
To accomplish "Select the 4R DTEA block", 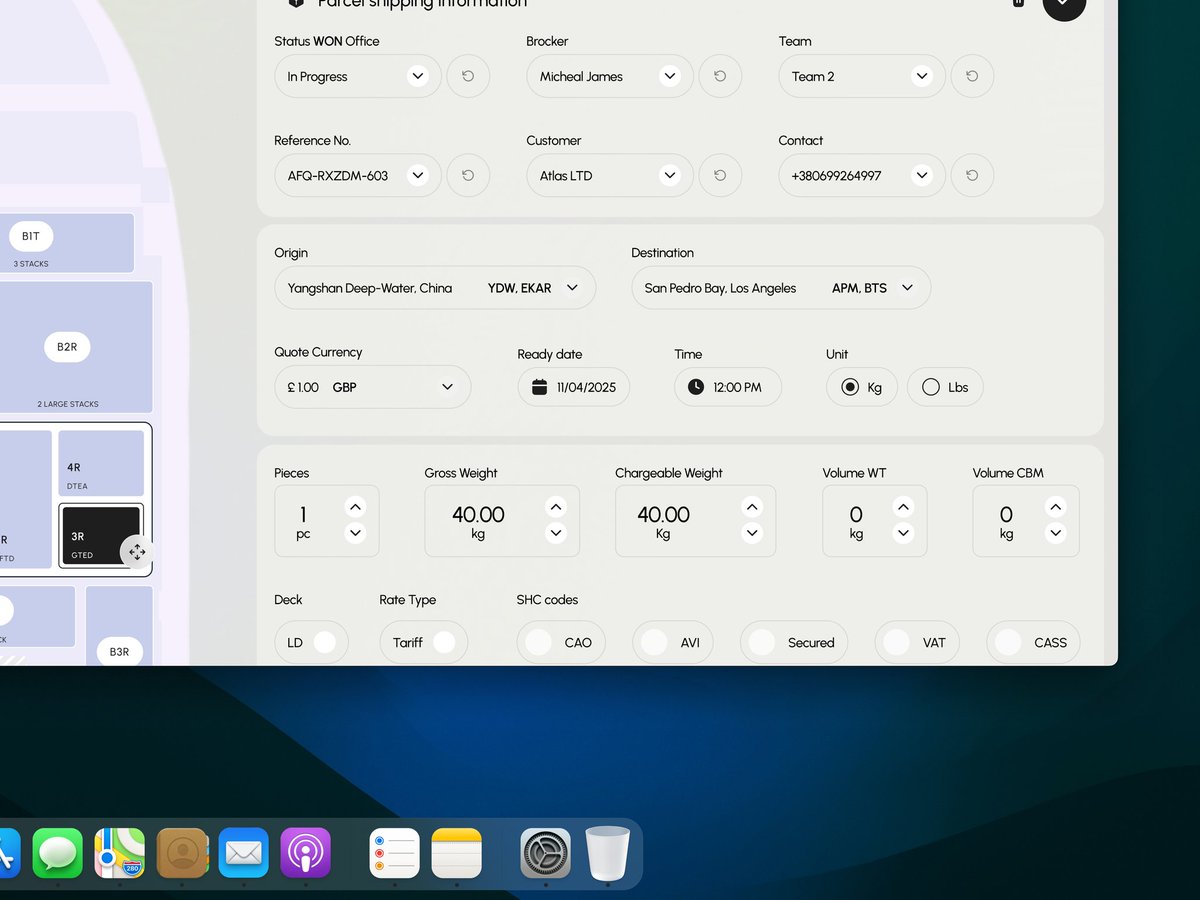I will (101, 463).
